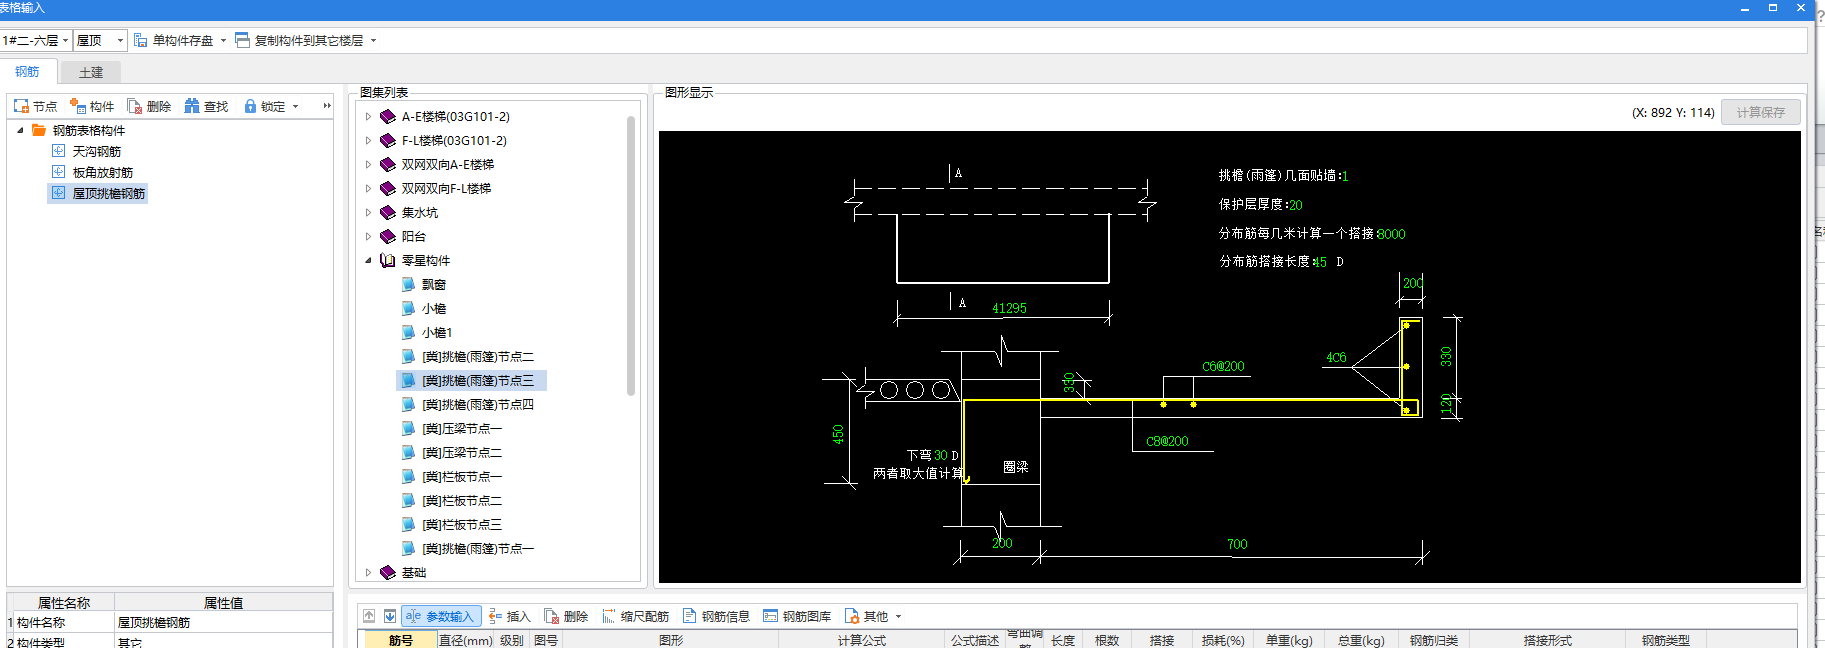
Task: Click the C6@200 rebar parameter in drawing
Action: 1223,367
